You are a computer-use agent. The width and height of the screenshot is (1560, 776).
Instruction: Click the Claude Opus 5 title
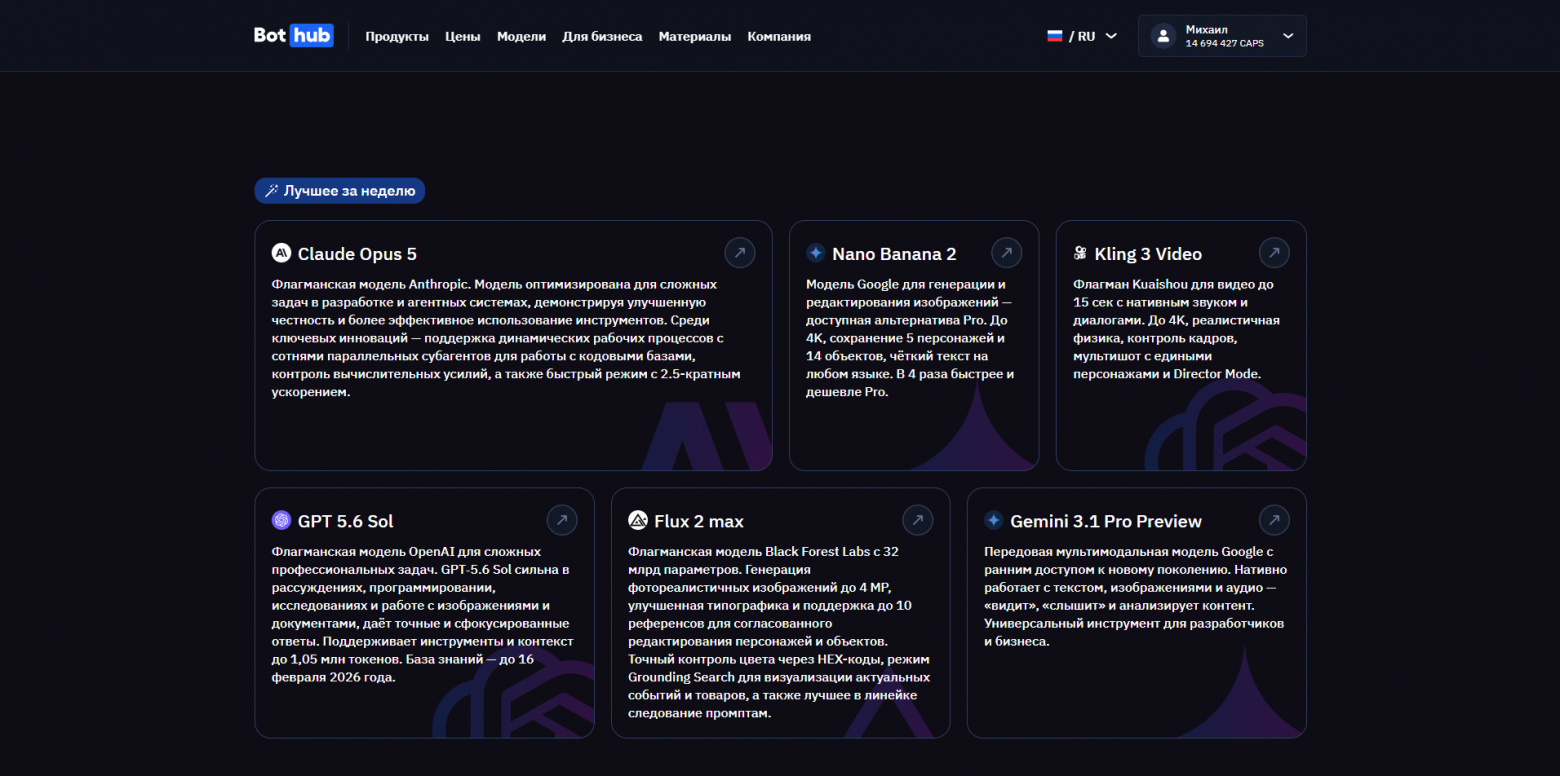pyautogui.click(x=357, y=254)
